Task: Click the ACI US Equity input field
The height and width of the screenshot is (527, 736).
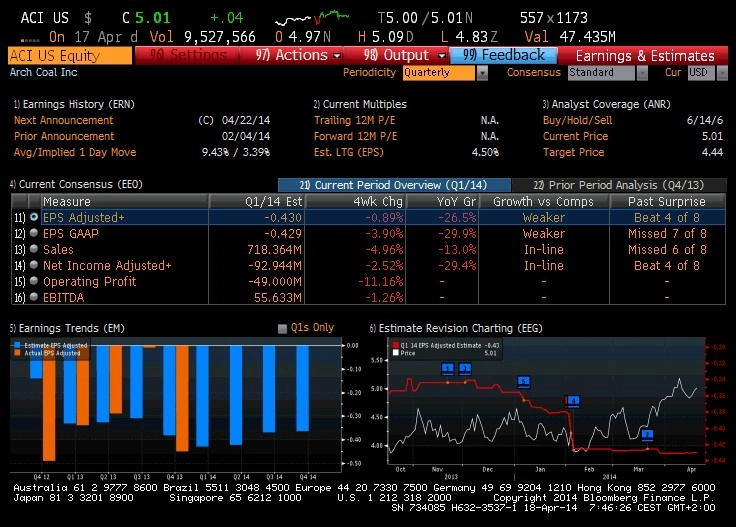Action: (70, 56)
